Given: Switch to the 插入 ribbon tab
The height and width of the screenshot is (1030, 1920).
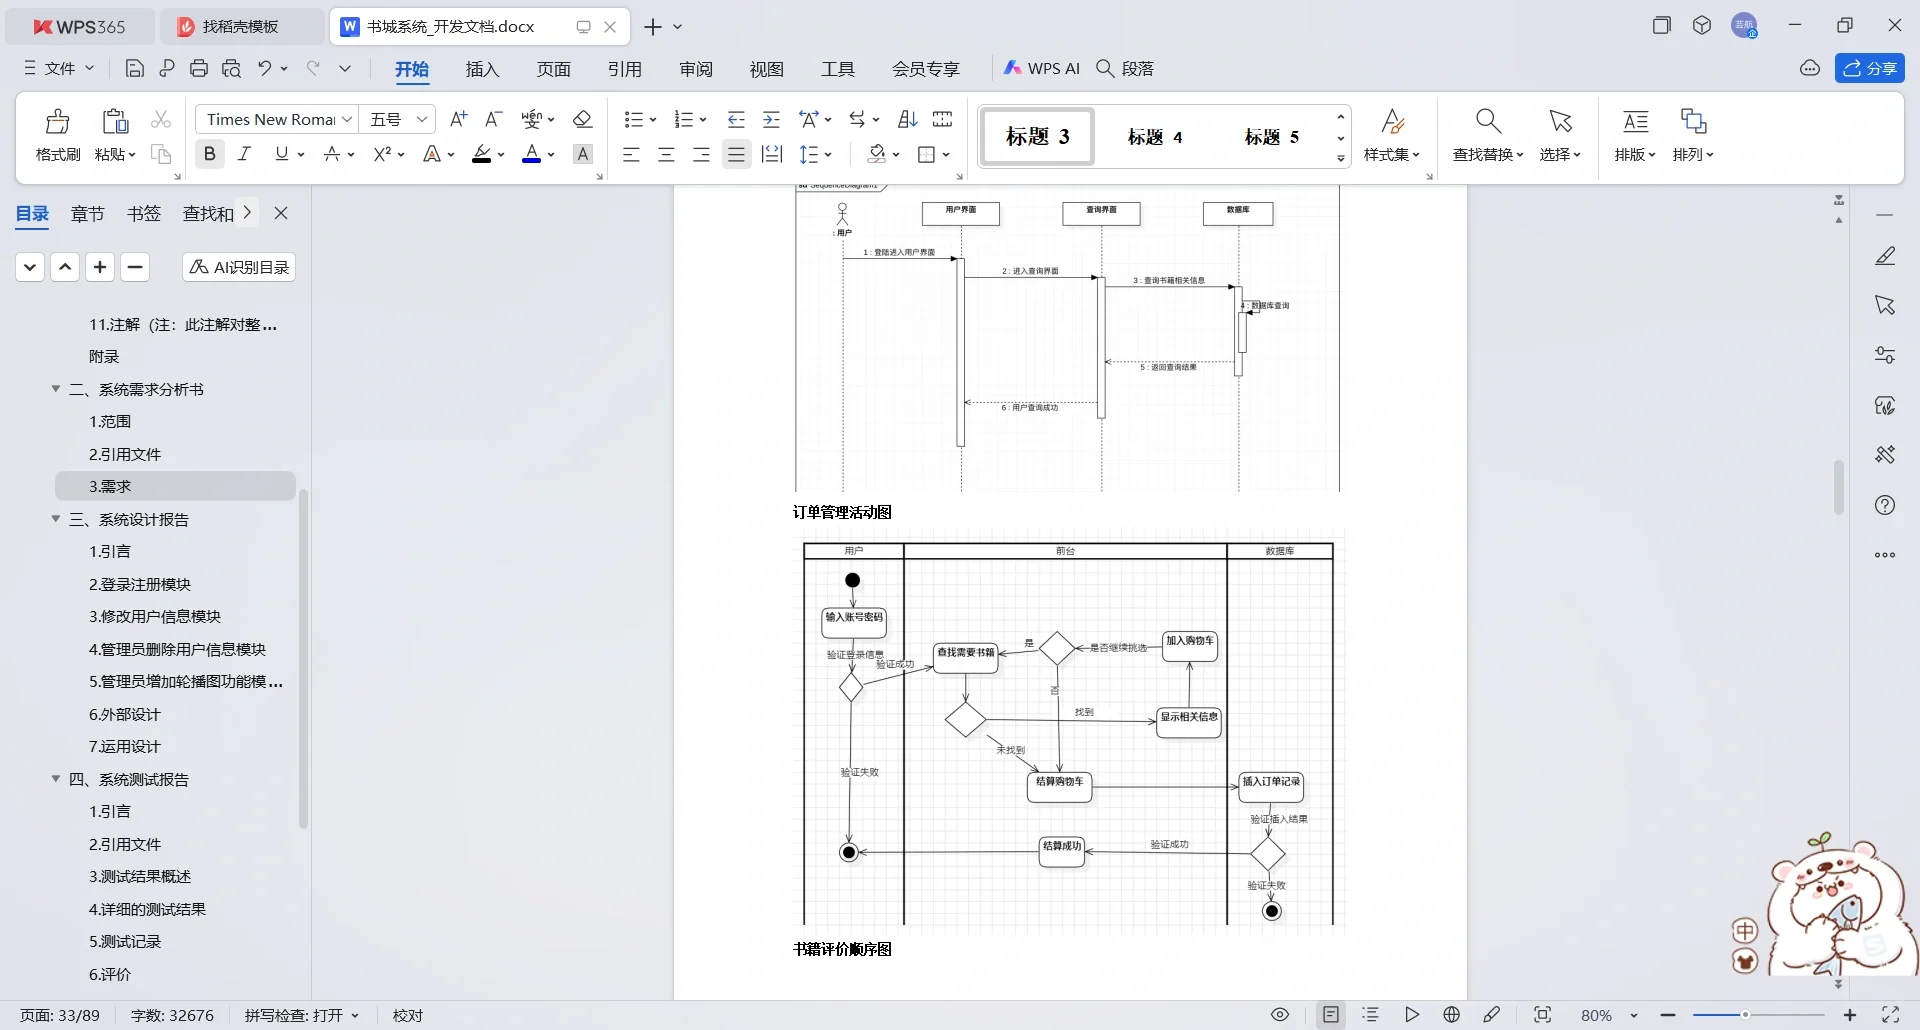Looking at the screenshot, I should [482, 69].
